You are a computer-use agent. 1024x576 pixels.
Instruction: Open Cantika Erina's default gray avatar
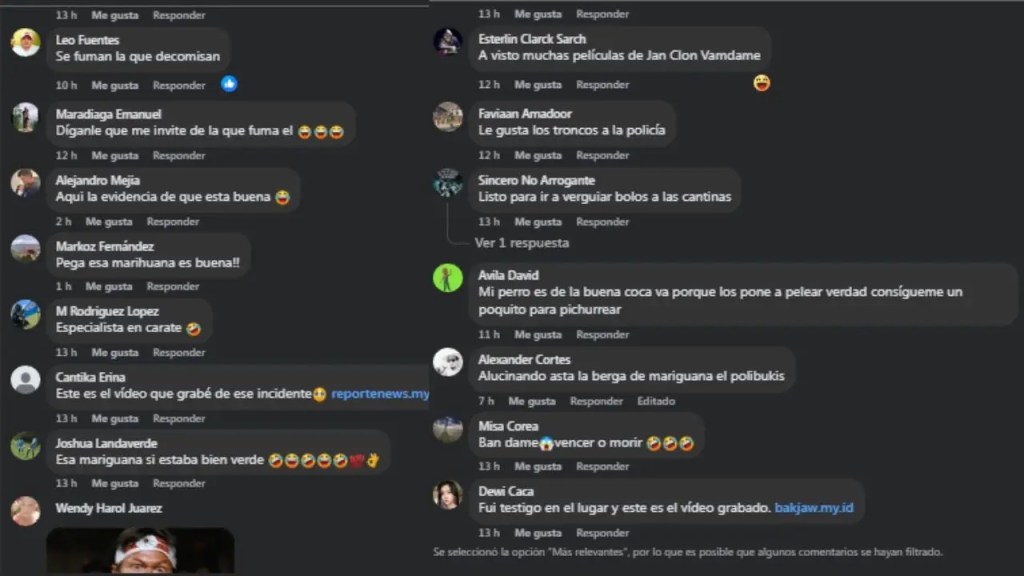coord(25,380)
